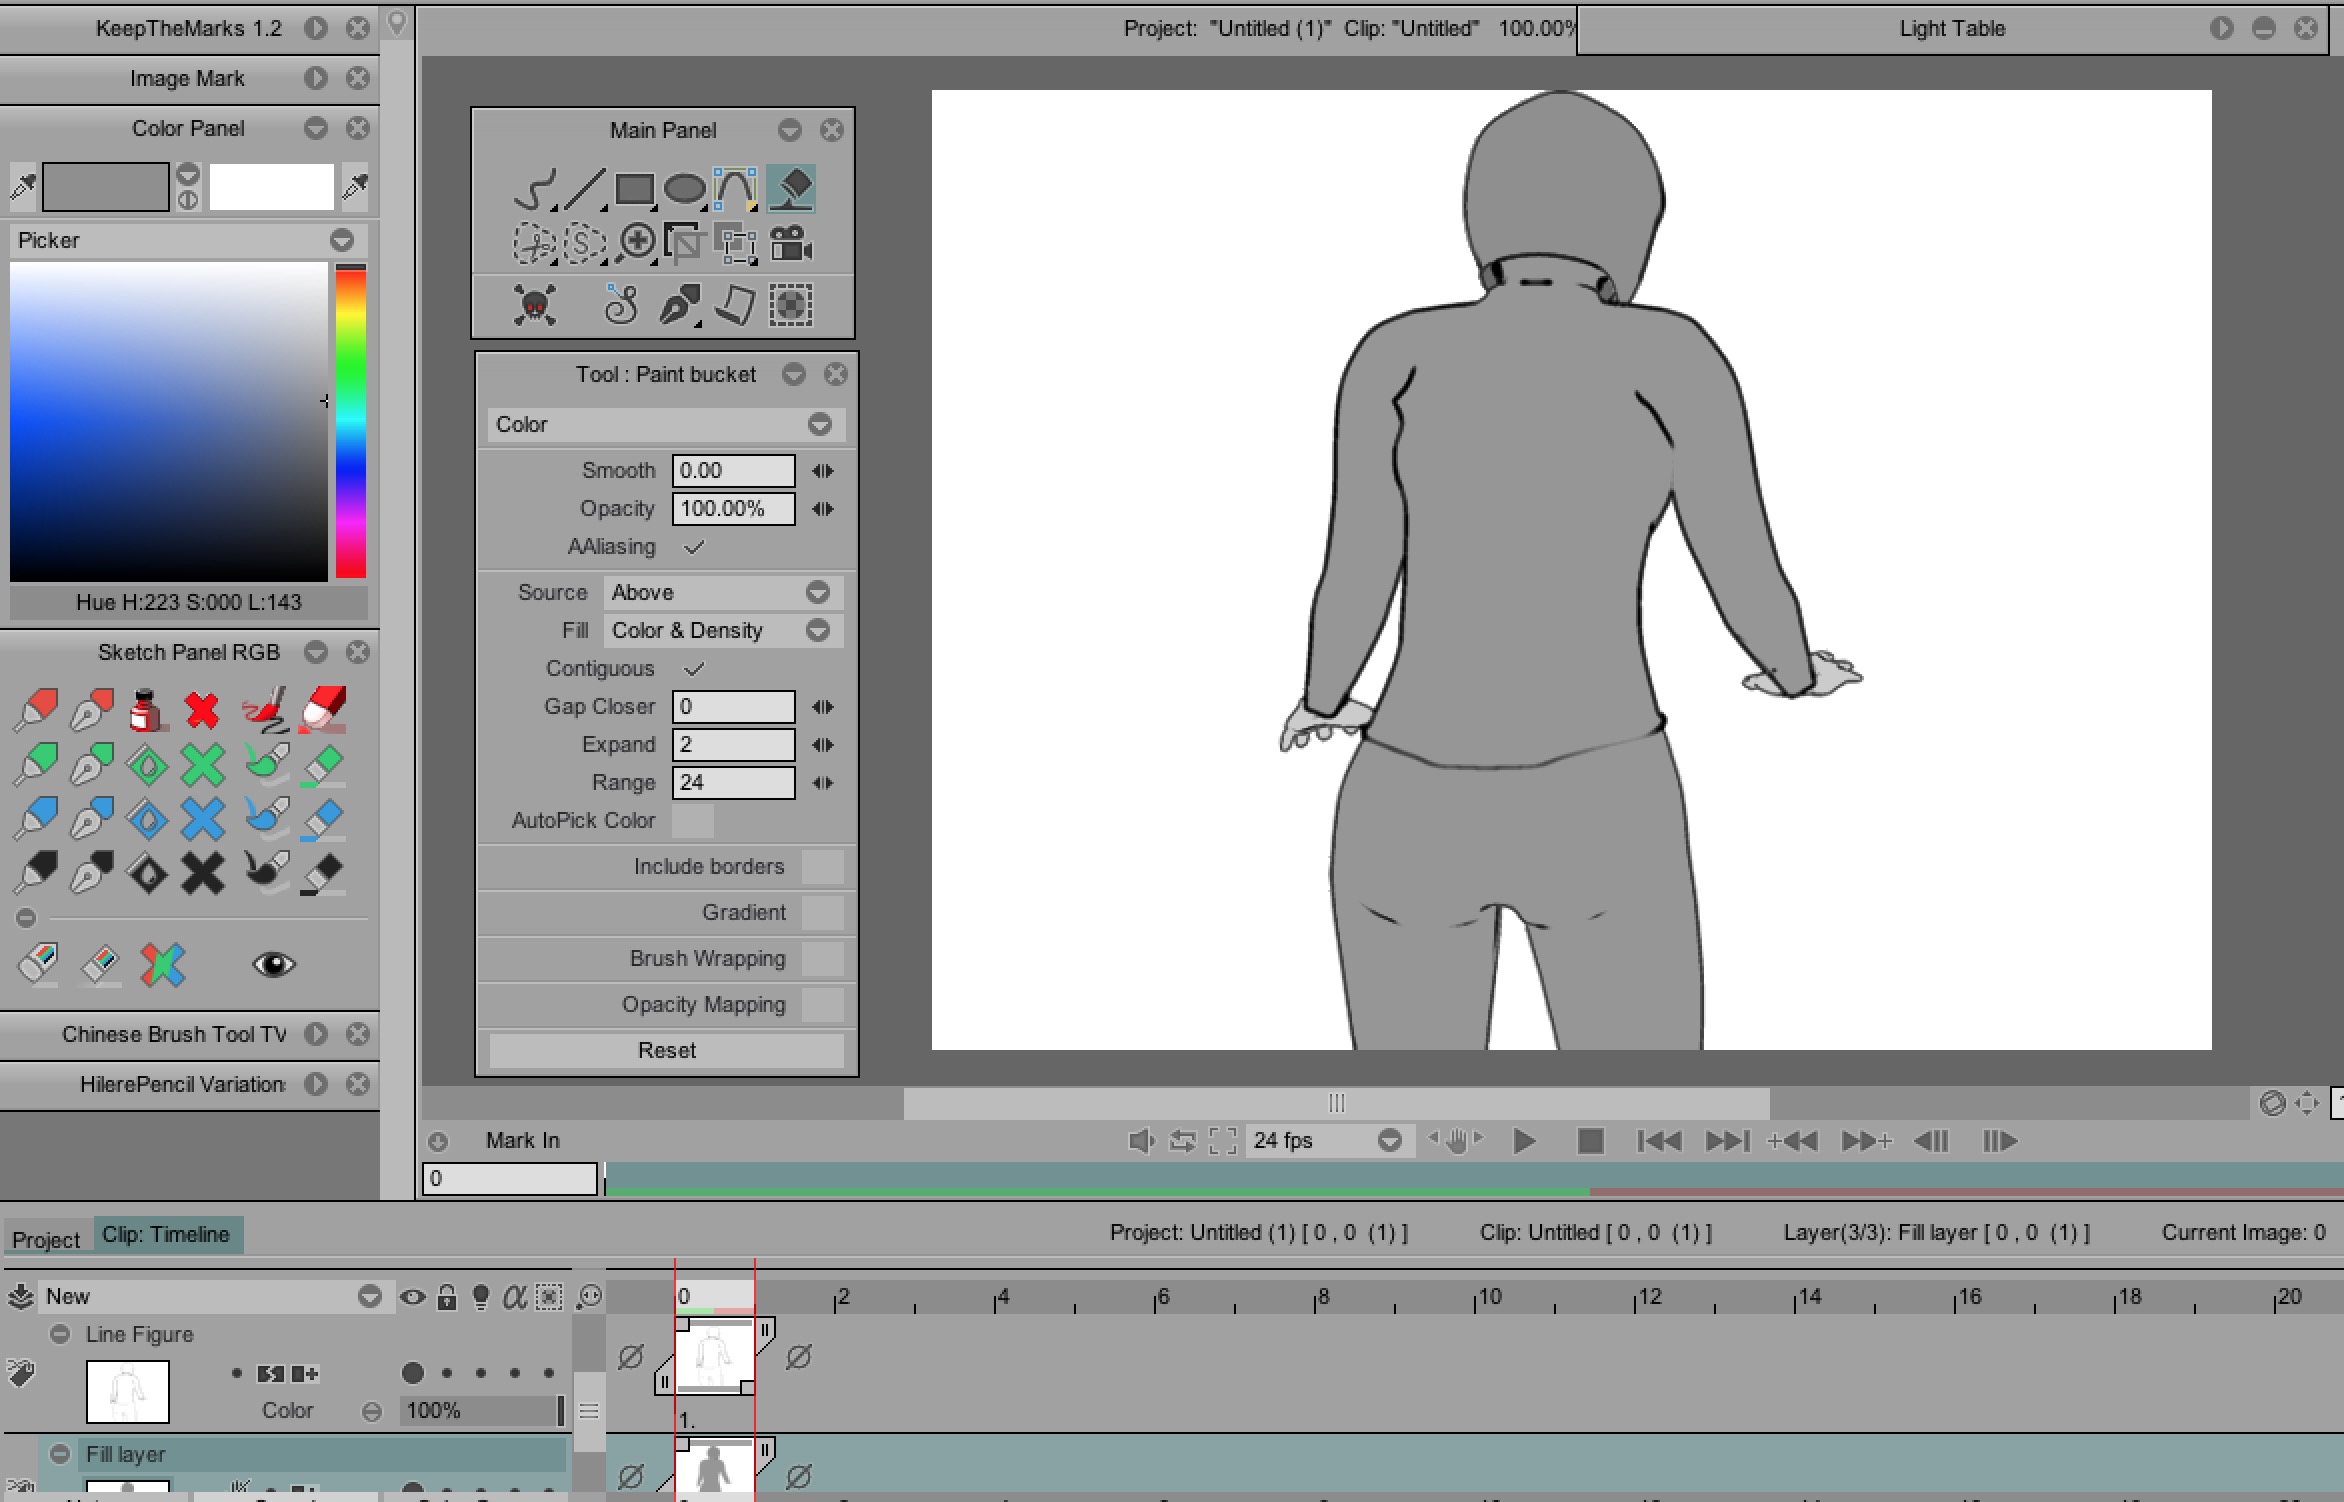Click the Mark In frame number field
2344x1502 pixels.
tap(510, 1179)
